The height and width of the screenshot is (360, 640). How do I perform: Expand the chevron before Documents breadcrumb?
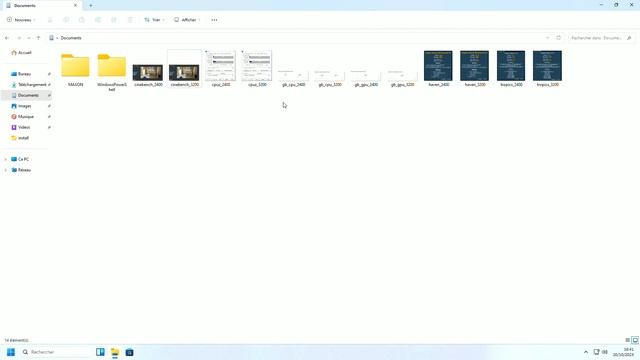pyautogui.click(x=57, y=38)
